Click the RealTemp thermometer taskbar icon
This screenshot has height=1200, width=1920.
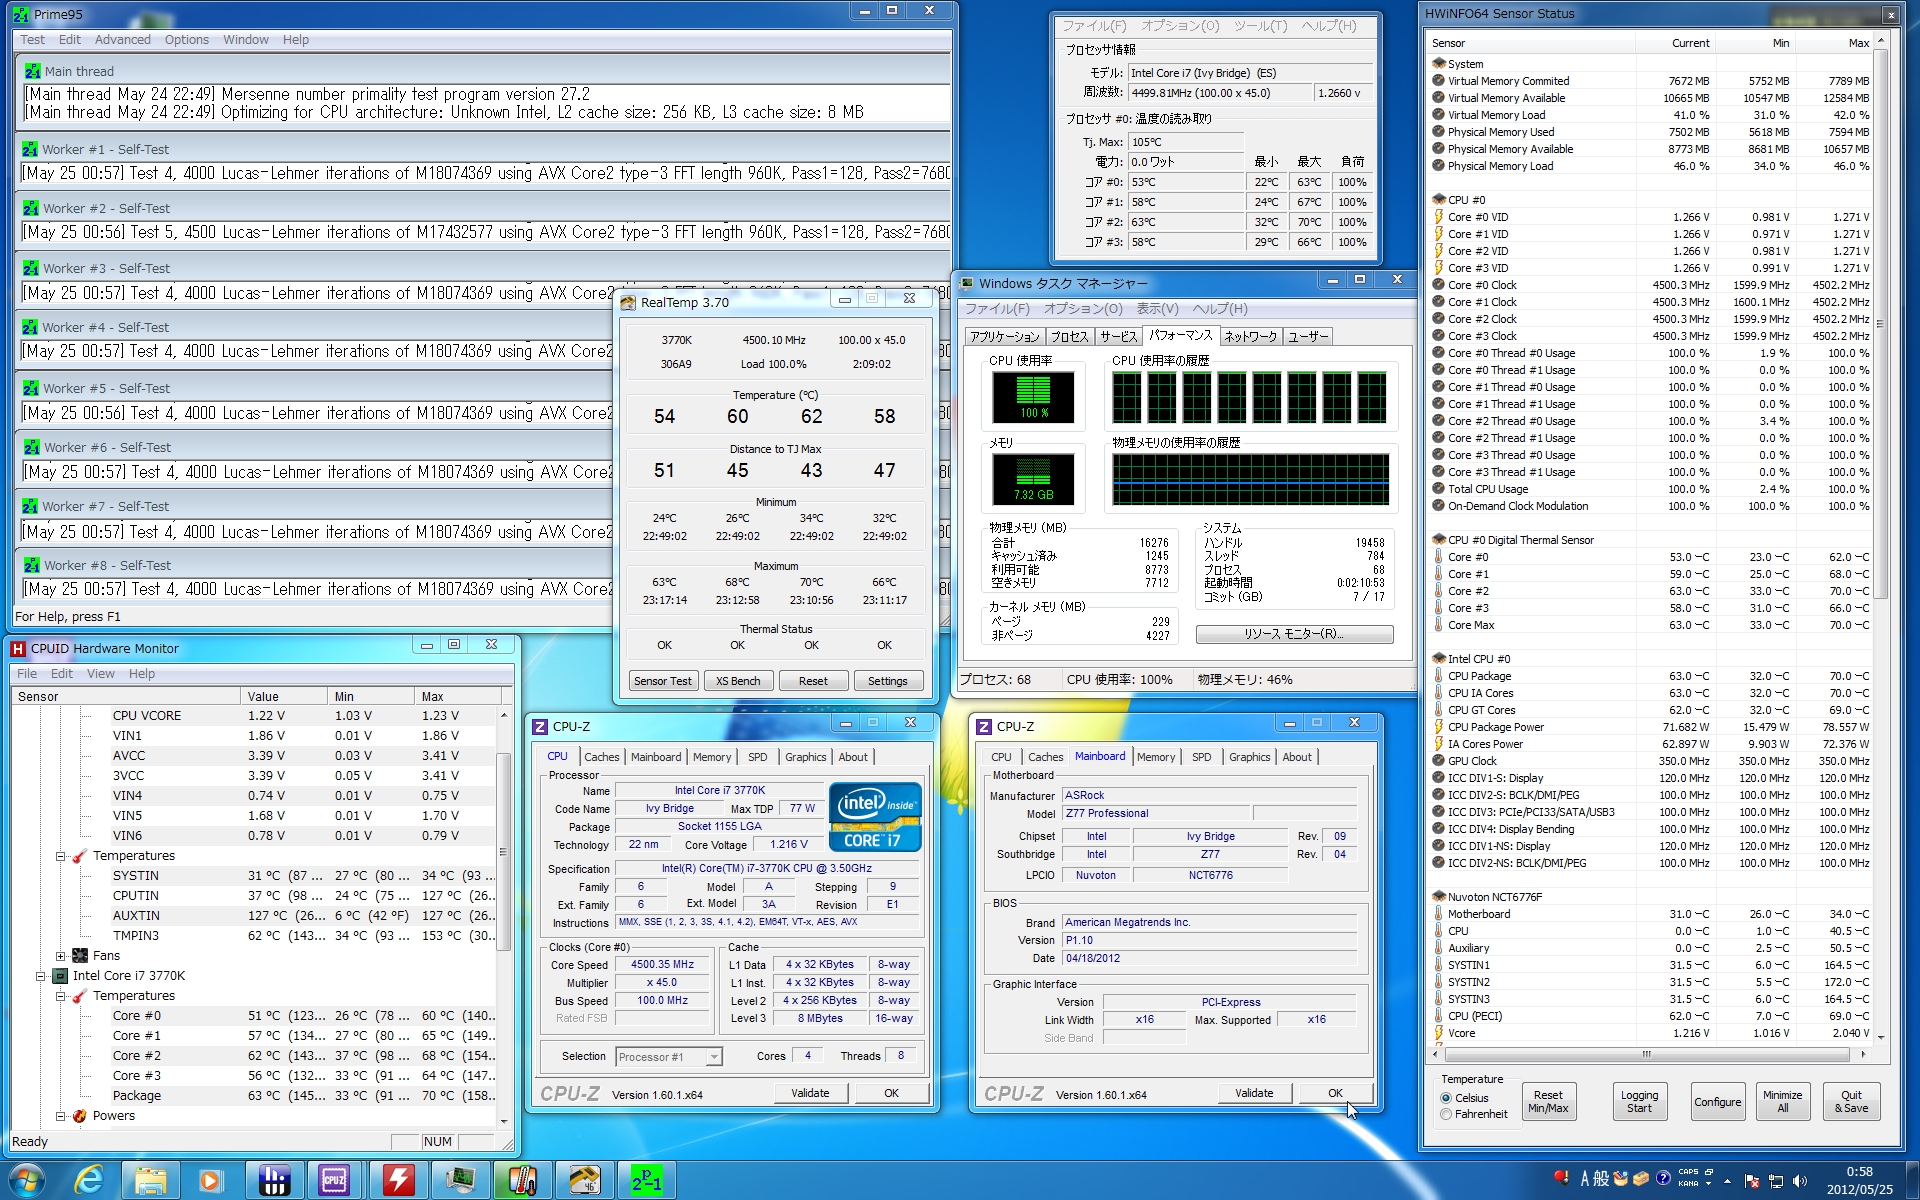522,1180
